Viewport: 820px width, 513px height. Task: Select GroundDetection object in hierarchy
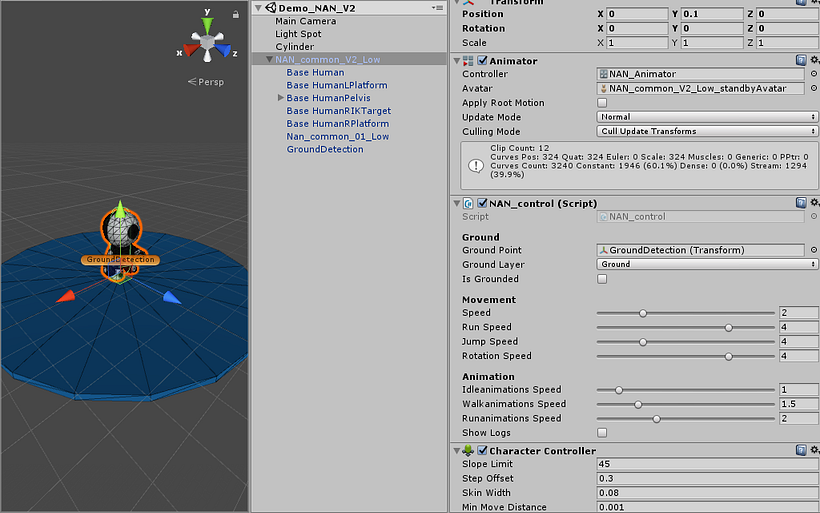325,150
